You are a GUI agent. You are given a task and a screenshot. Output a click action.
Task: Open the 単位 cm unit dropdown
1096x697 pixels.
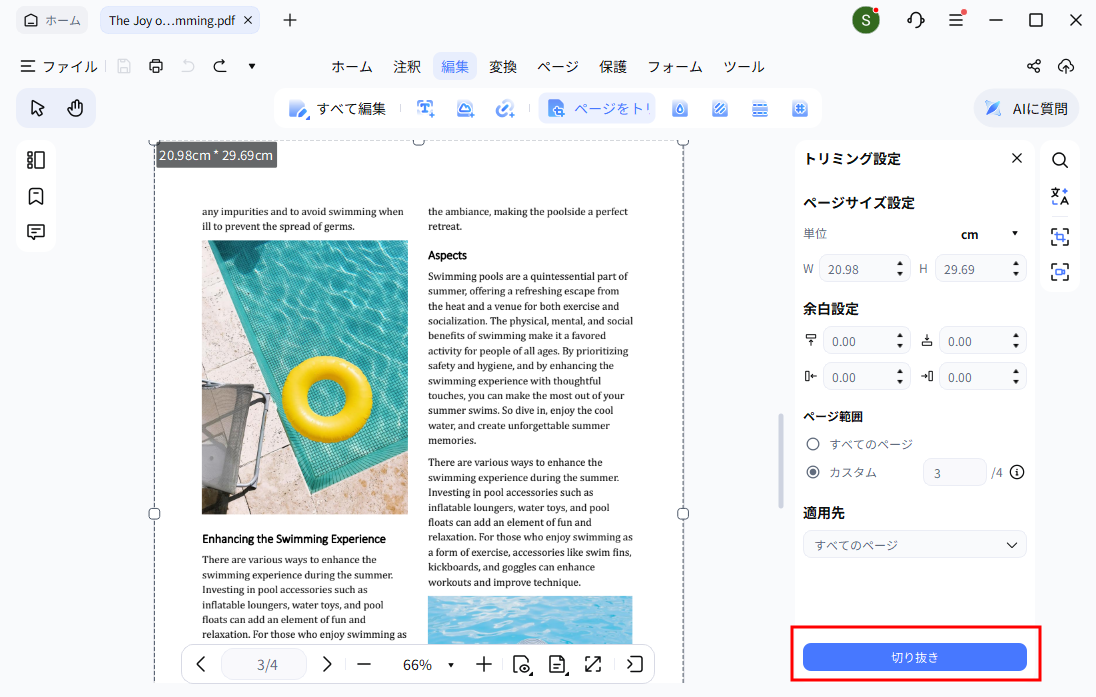coord(988,234)
